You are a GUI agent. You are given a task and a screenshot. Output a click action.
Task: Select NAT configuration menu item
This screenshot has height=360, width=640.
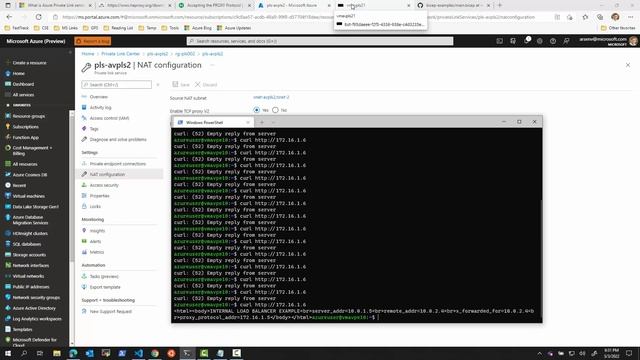pyautogui.click(x=120, y=174)
